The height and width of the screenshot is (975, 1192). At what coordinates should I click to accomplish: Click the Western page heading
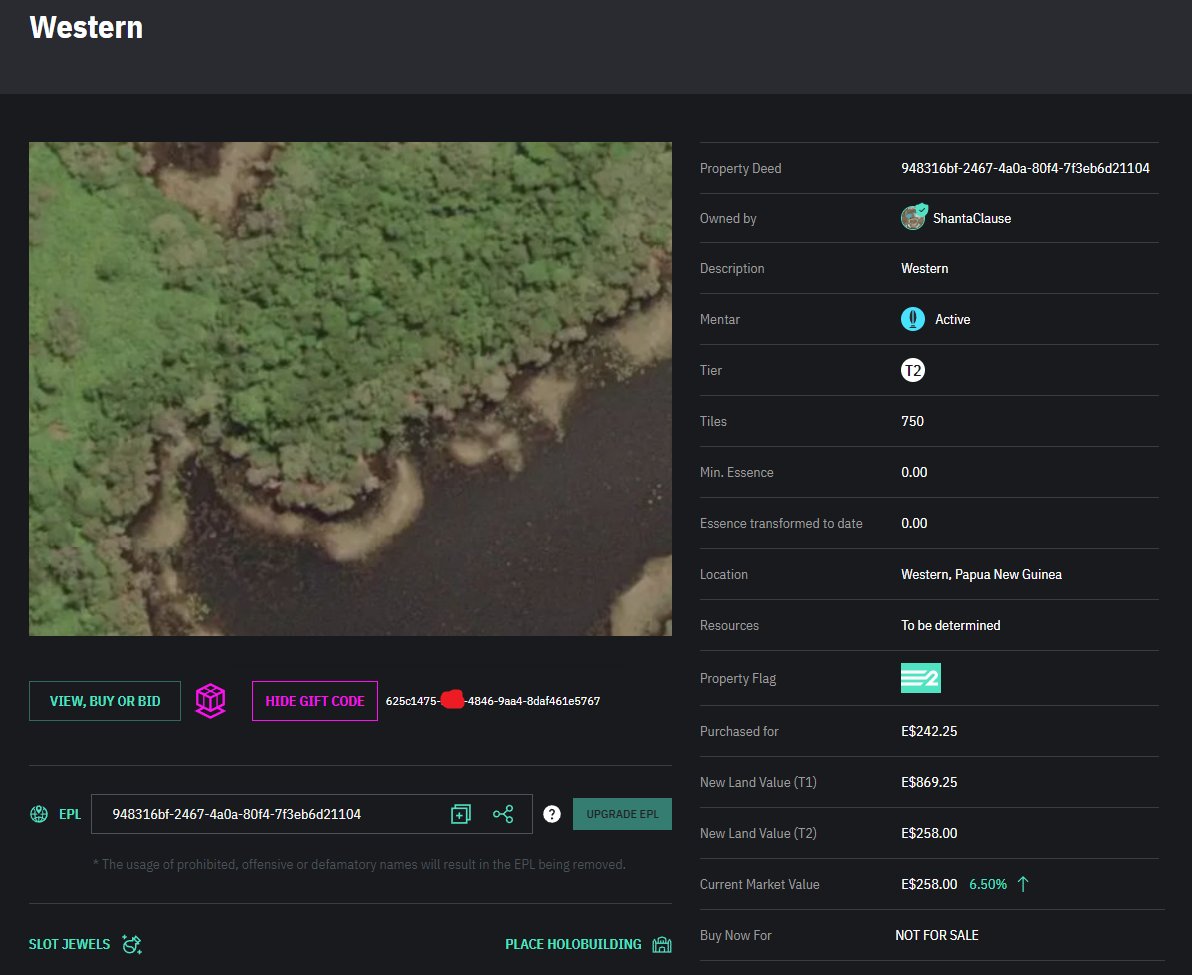point(86,27)
